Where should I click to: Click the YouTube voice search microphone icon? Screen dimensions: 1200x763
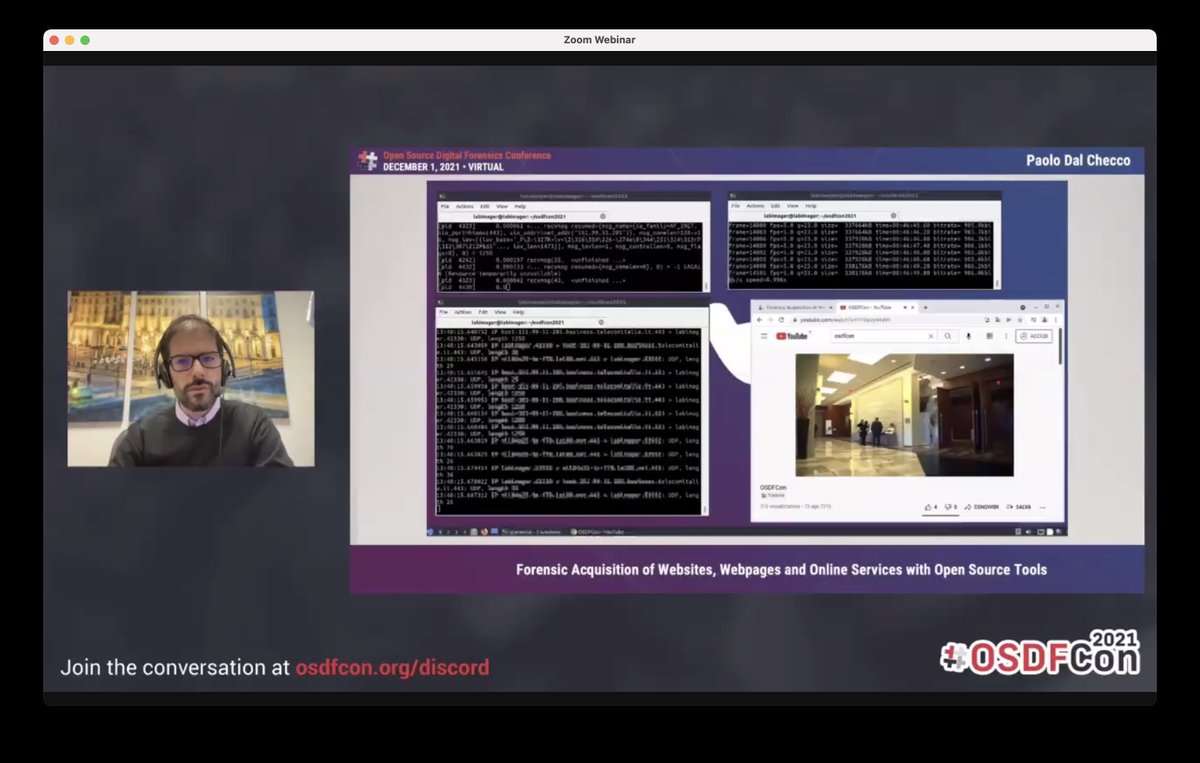(x=968, y=335)
